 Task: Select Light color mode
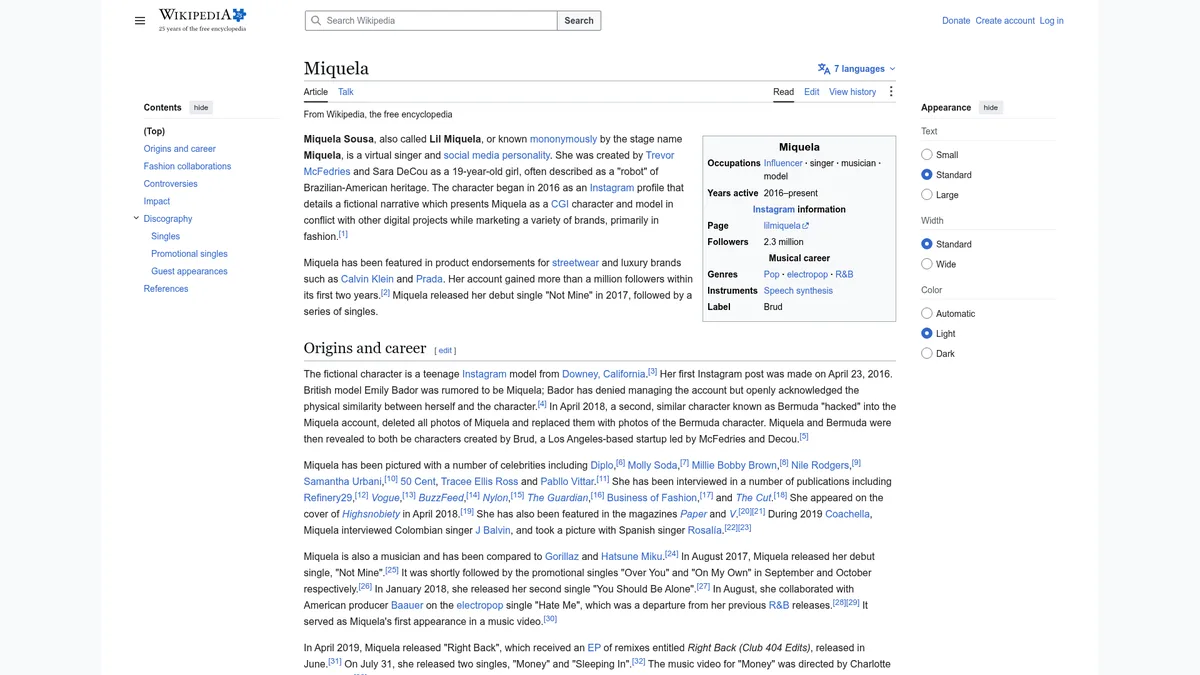pos(927,334)
